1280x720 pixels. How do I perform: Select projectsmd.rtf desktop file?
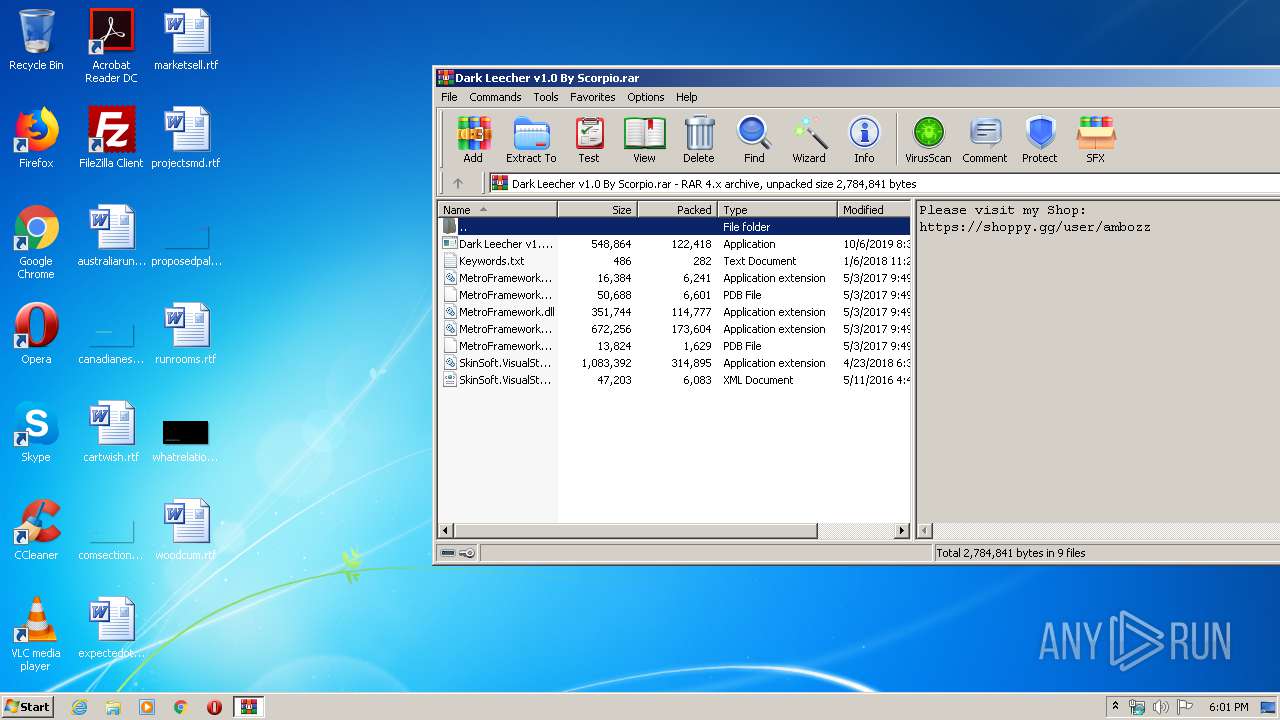[186, 138]
